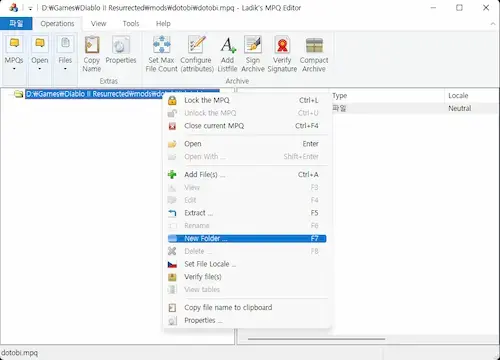
Task: Click the Type column header
Action: tap(387, 96)
